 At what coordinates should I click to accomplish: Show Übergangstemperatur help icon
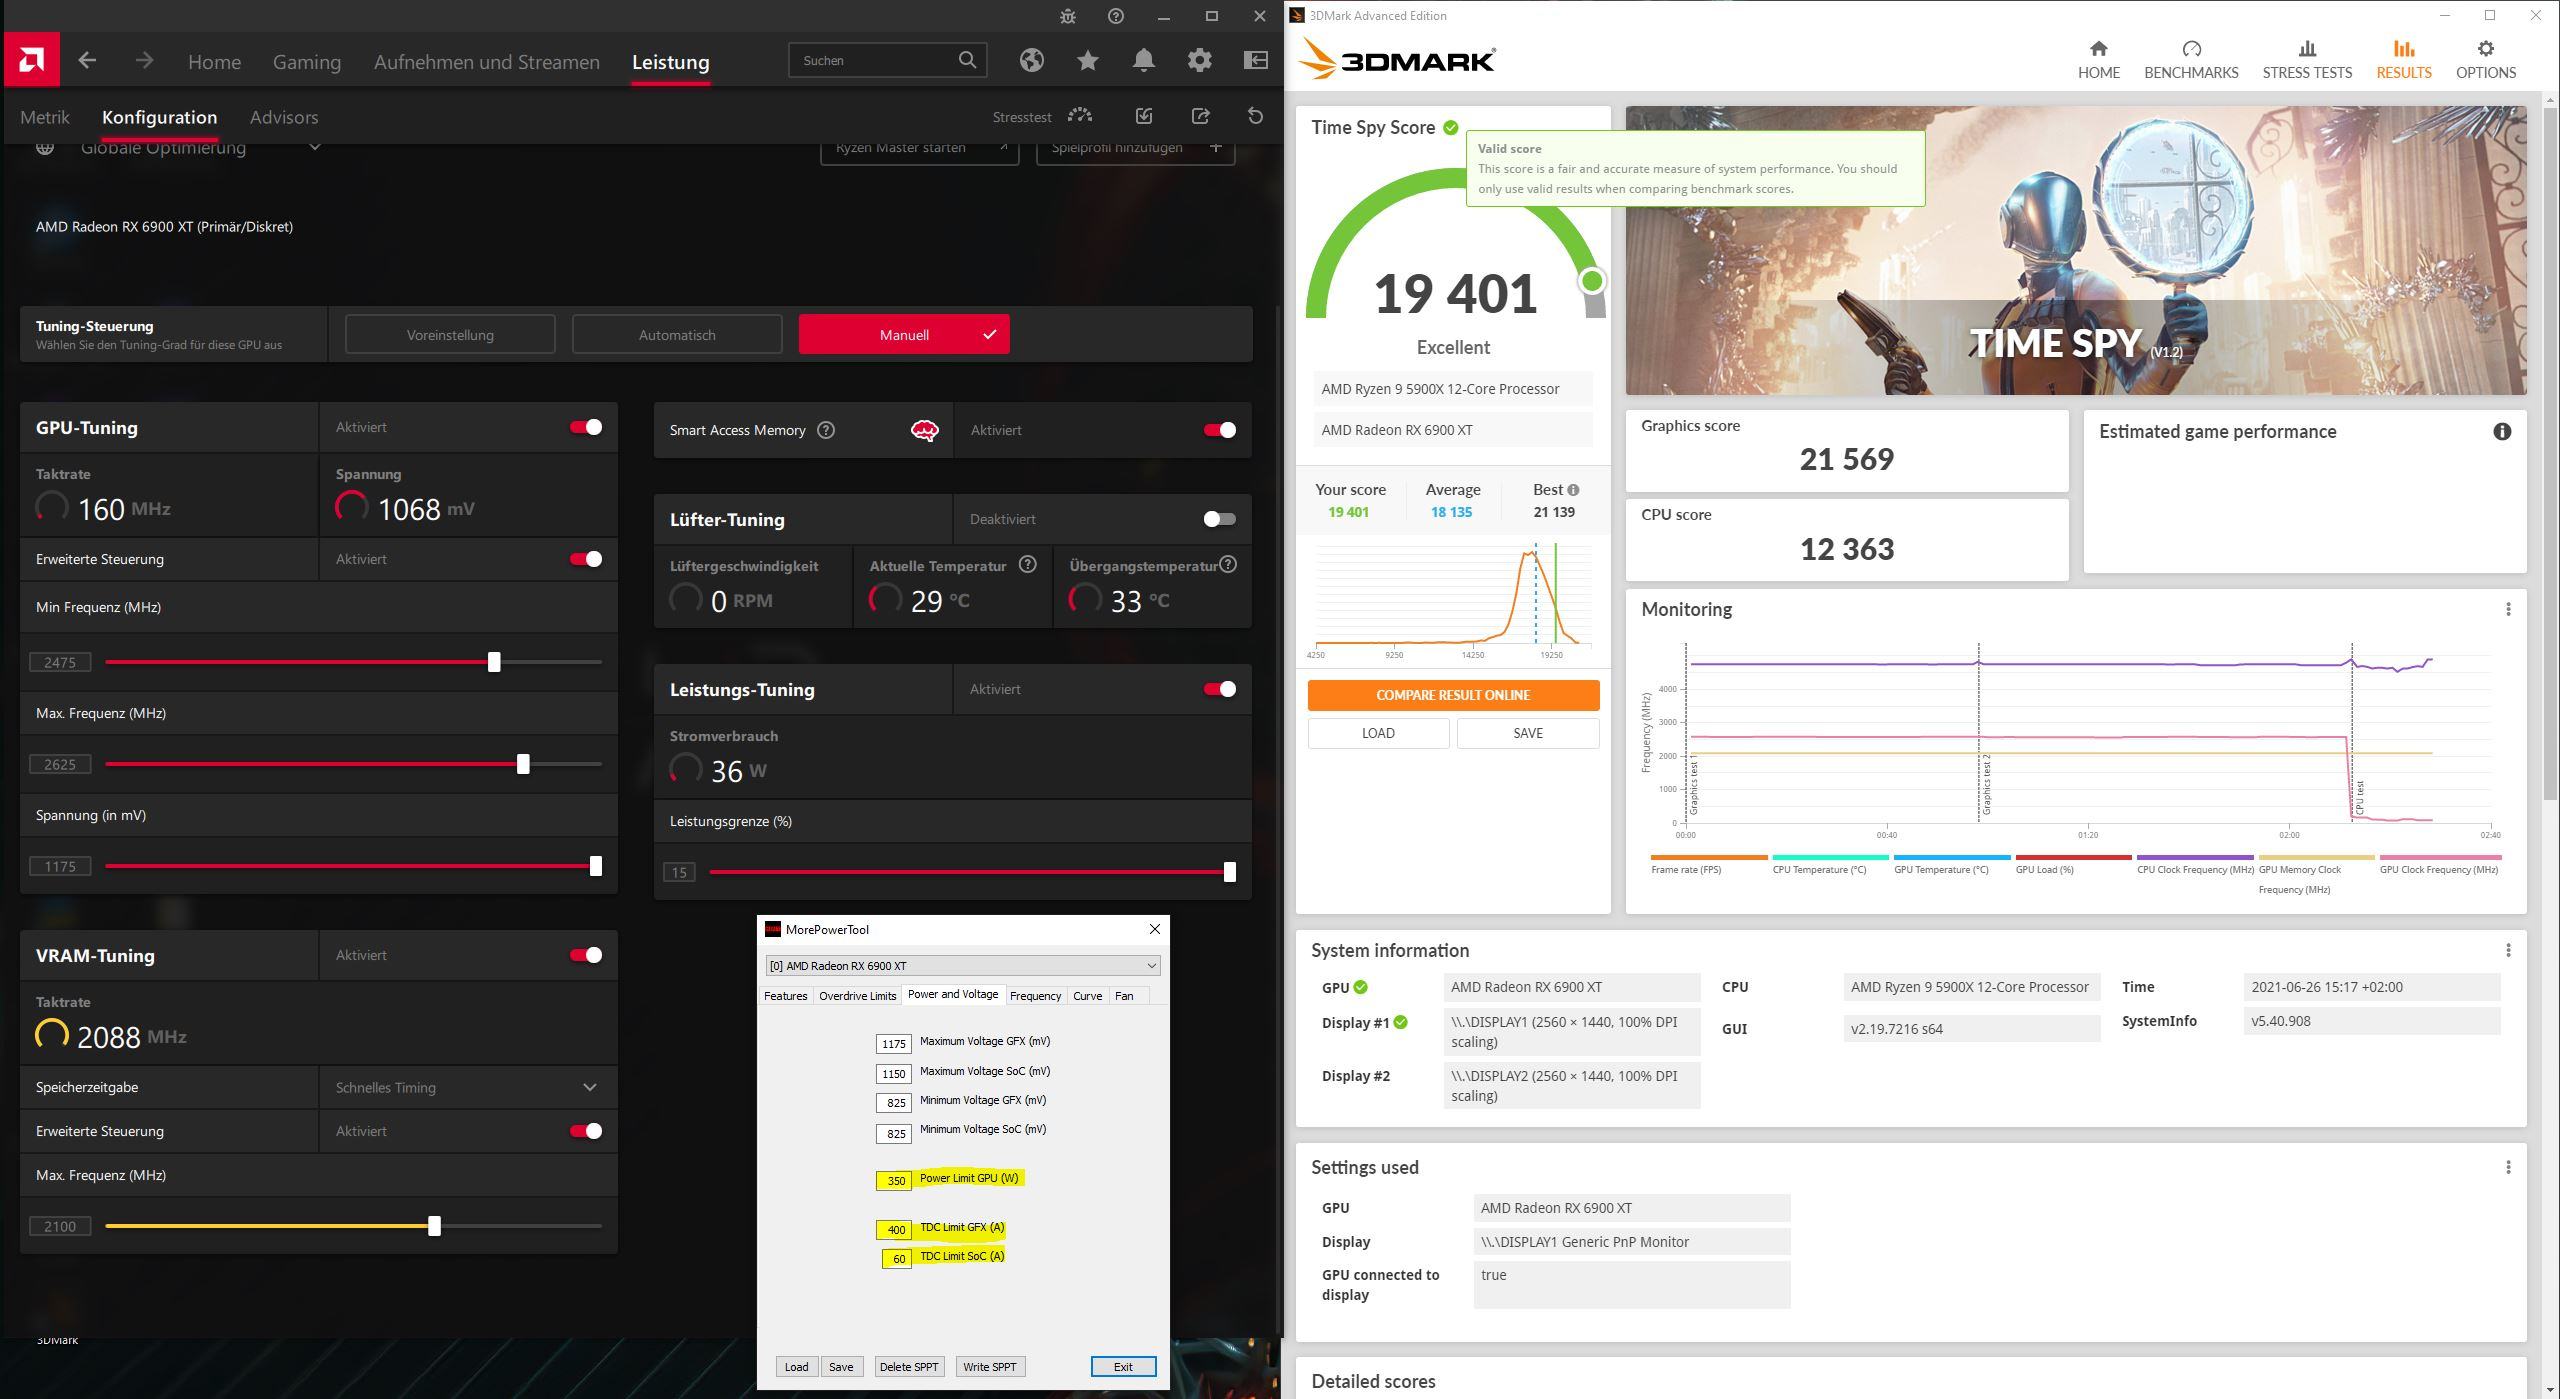1228,565
